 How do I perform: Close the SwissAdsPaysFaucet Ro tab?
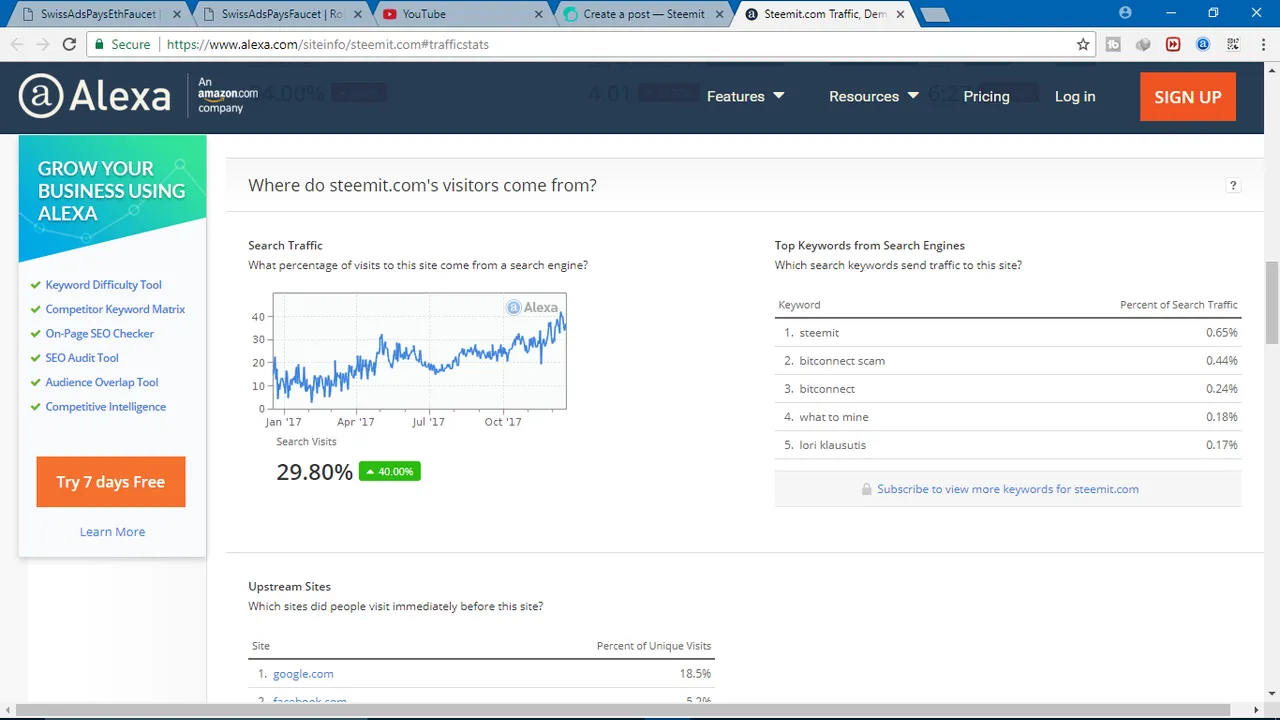(358, 15)
